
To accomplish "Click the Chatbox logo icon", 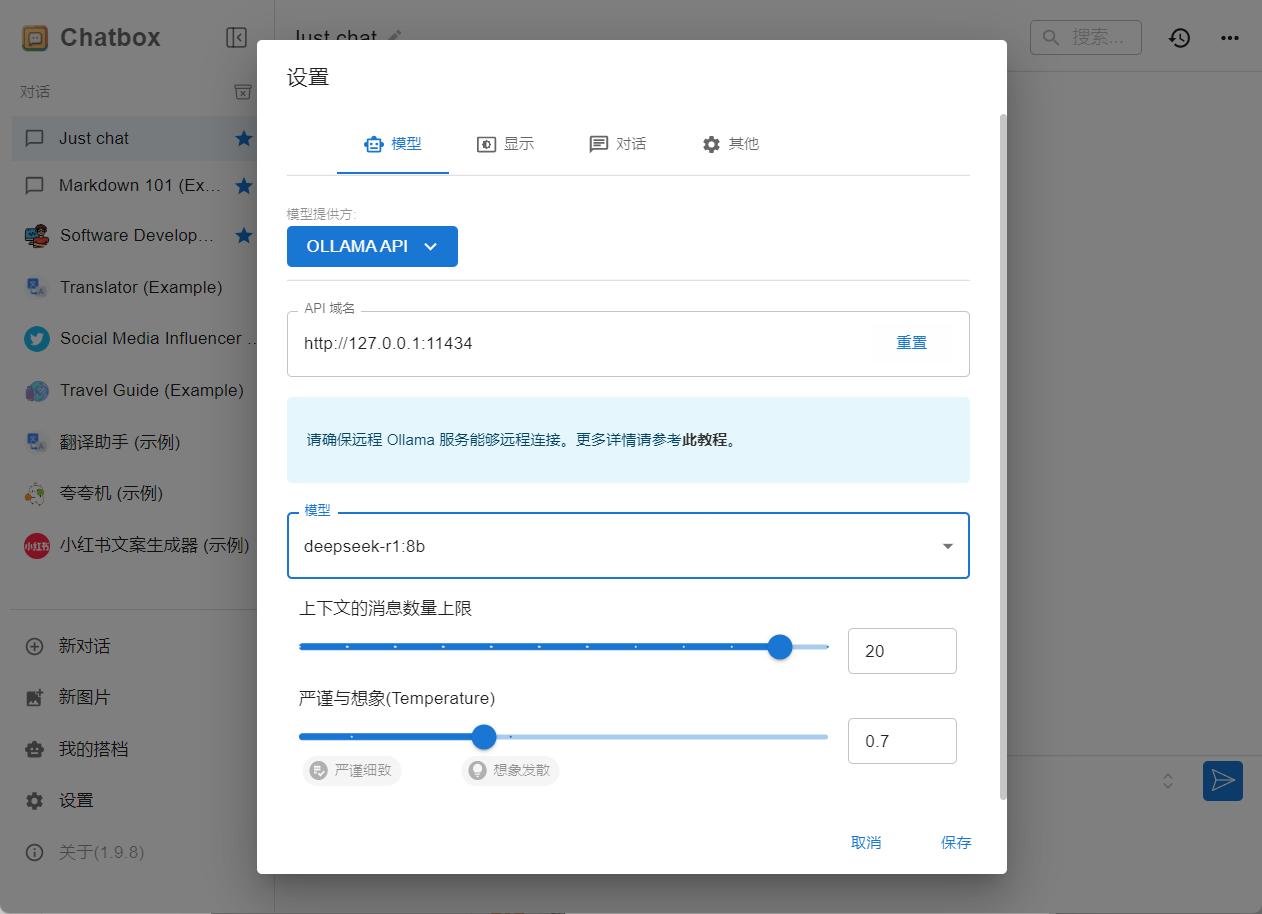I will (x=35, y=38).
